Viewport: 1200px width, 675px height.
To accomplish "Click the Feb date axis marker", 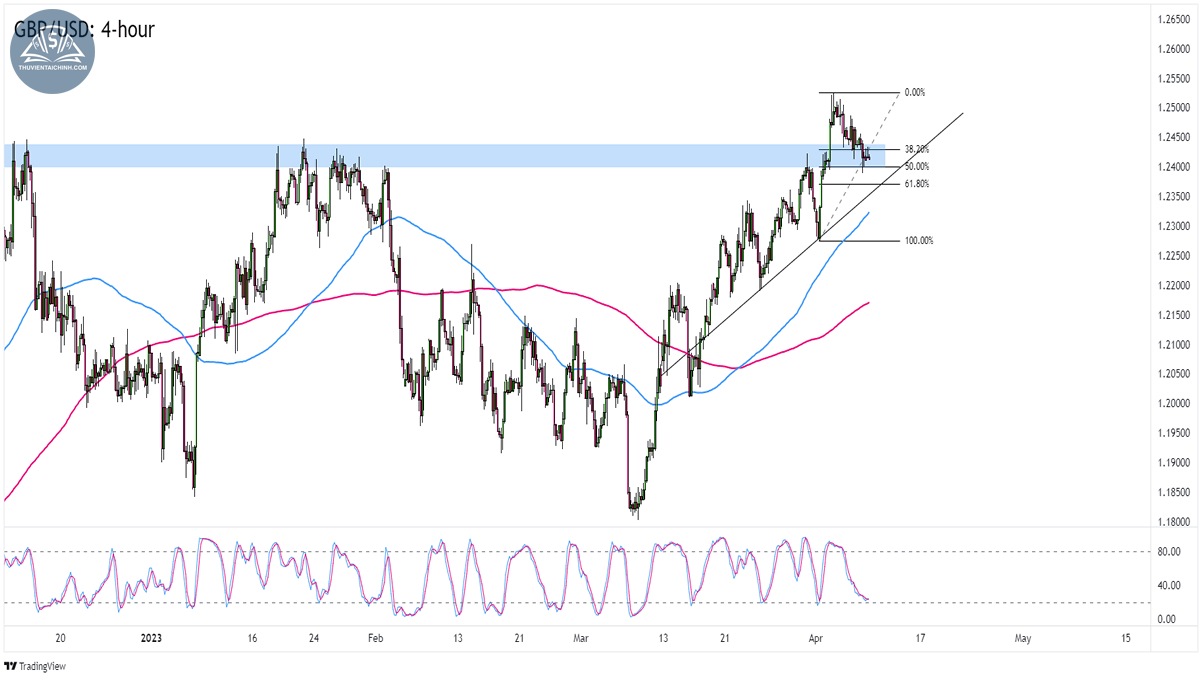I will point(374,637).
